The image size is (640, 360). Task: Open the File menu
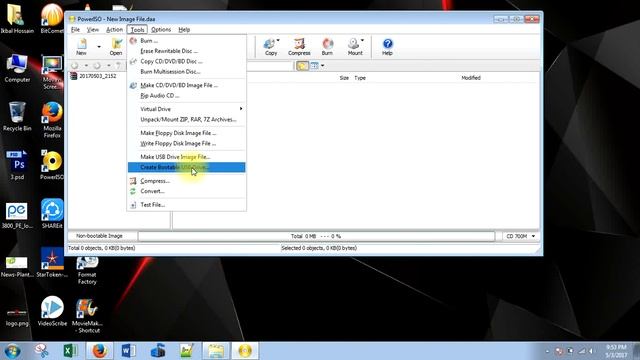coord(76,29)
